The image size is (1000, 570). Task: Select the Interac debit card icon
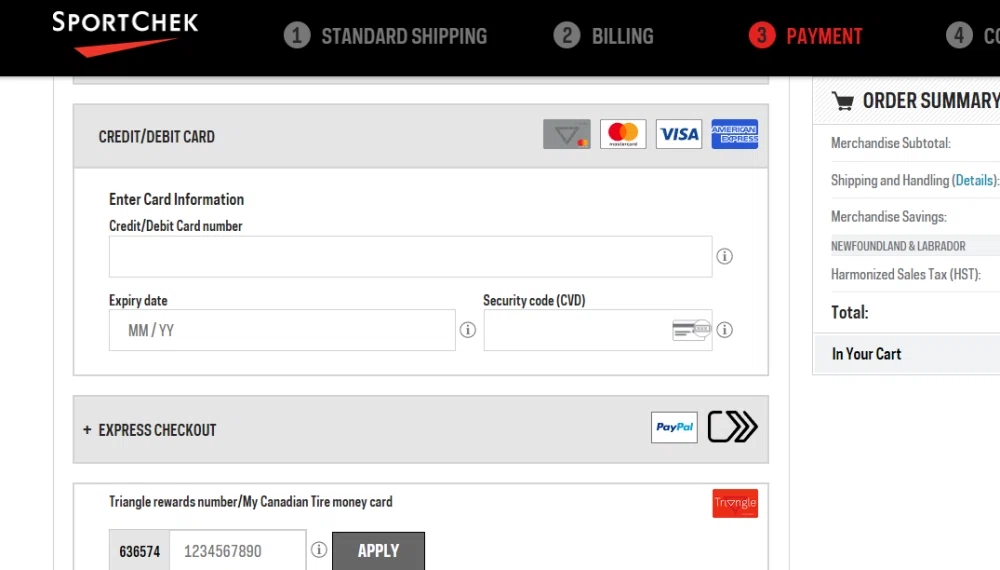[567, 134]
